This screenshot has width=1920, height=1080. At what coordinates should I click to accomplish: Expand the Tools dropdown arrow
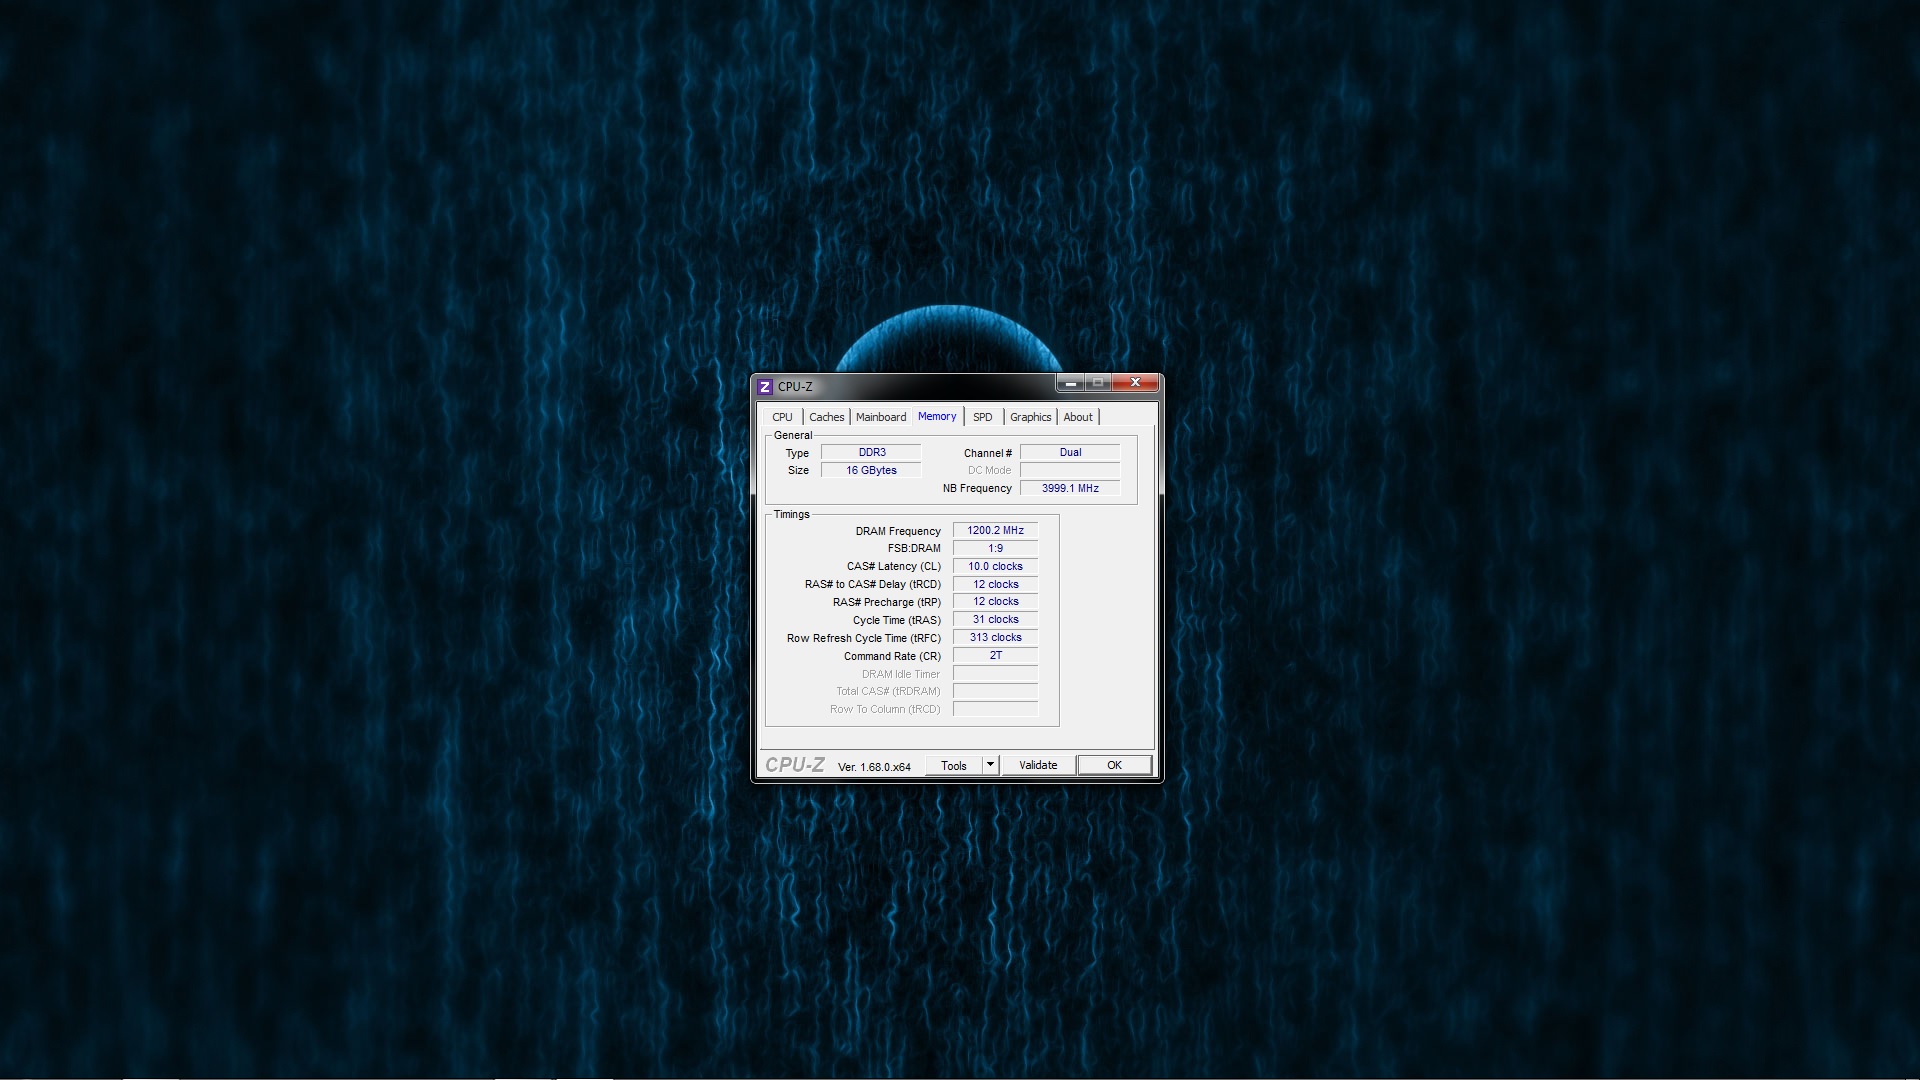pos(990,765)
